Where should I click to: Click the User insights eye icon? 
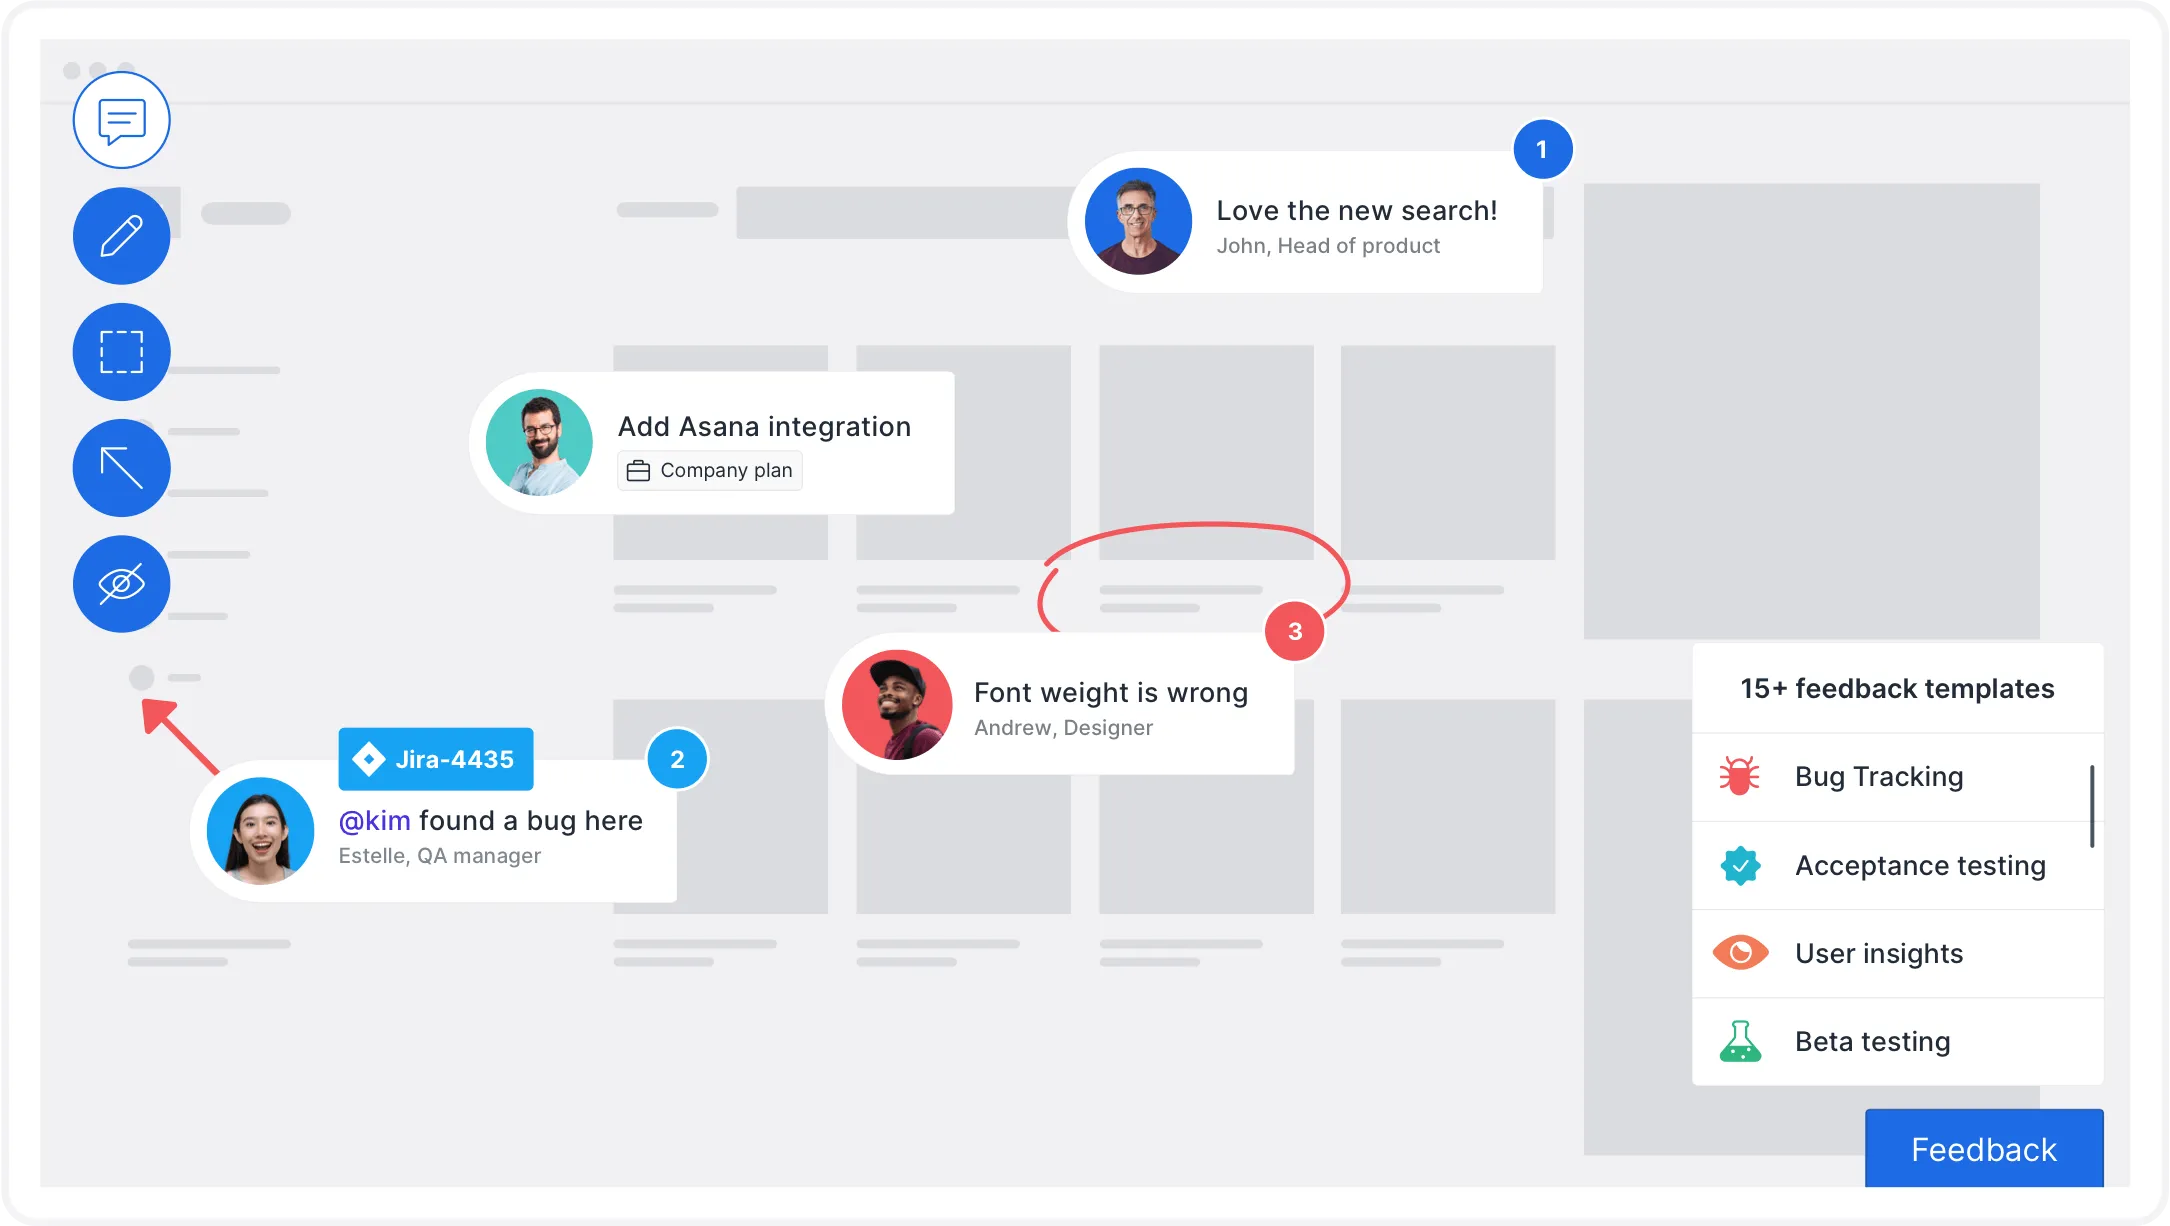pyautogui.click(x=1740, y=953)
